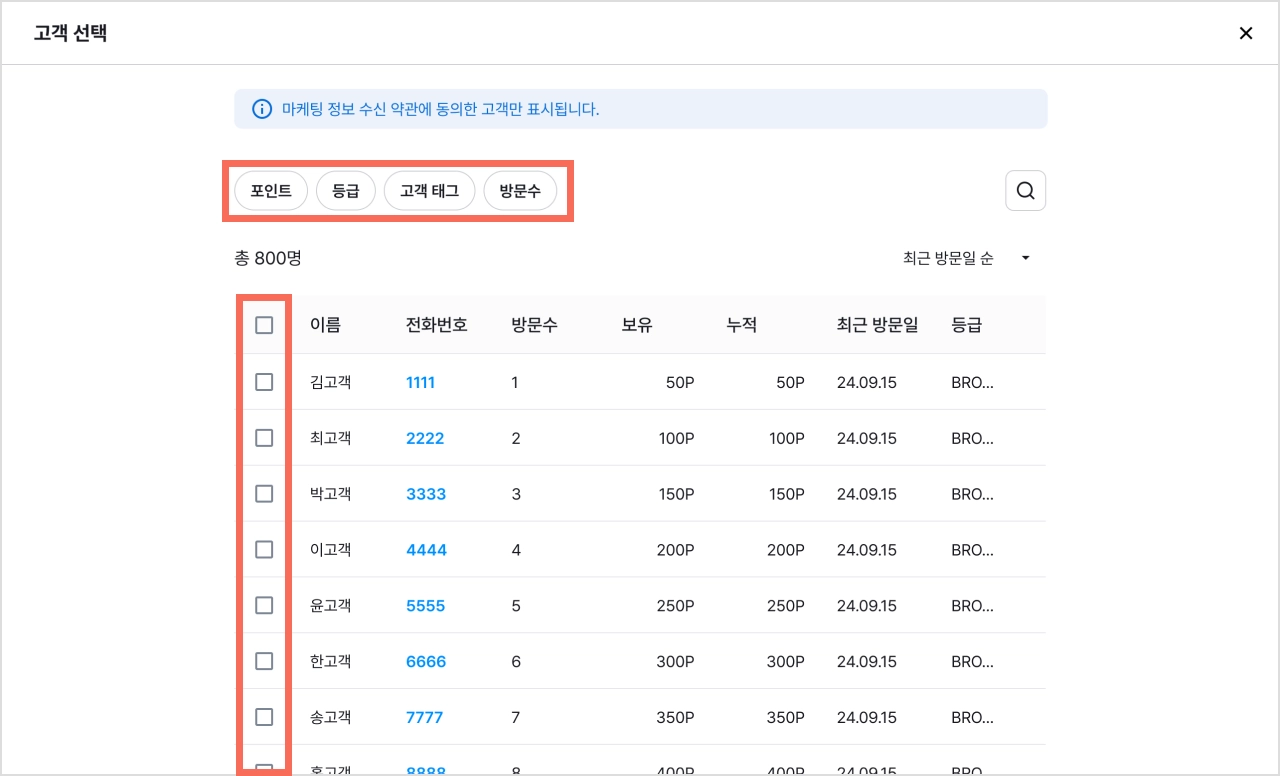Check the box for 송고객

264,718
